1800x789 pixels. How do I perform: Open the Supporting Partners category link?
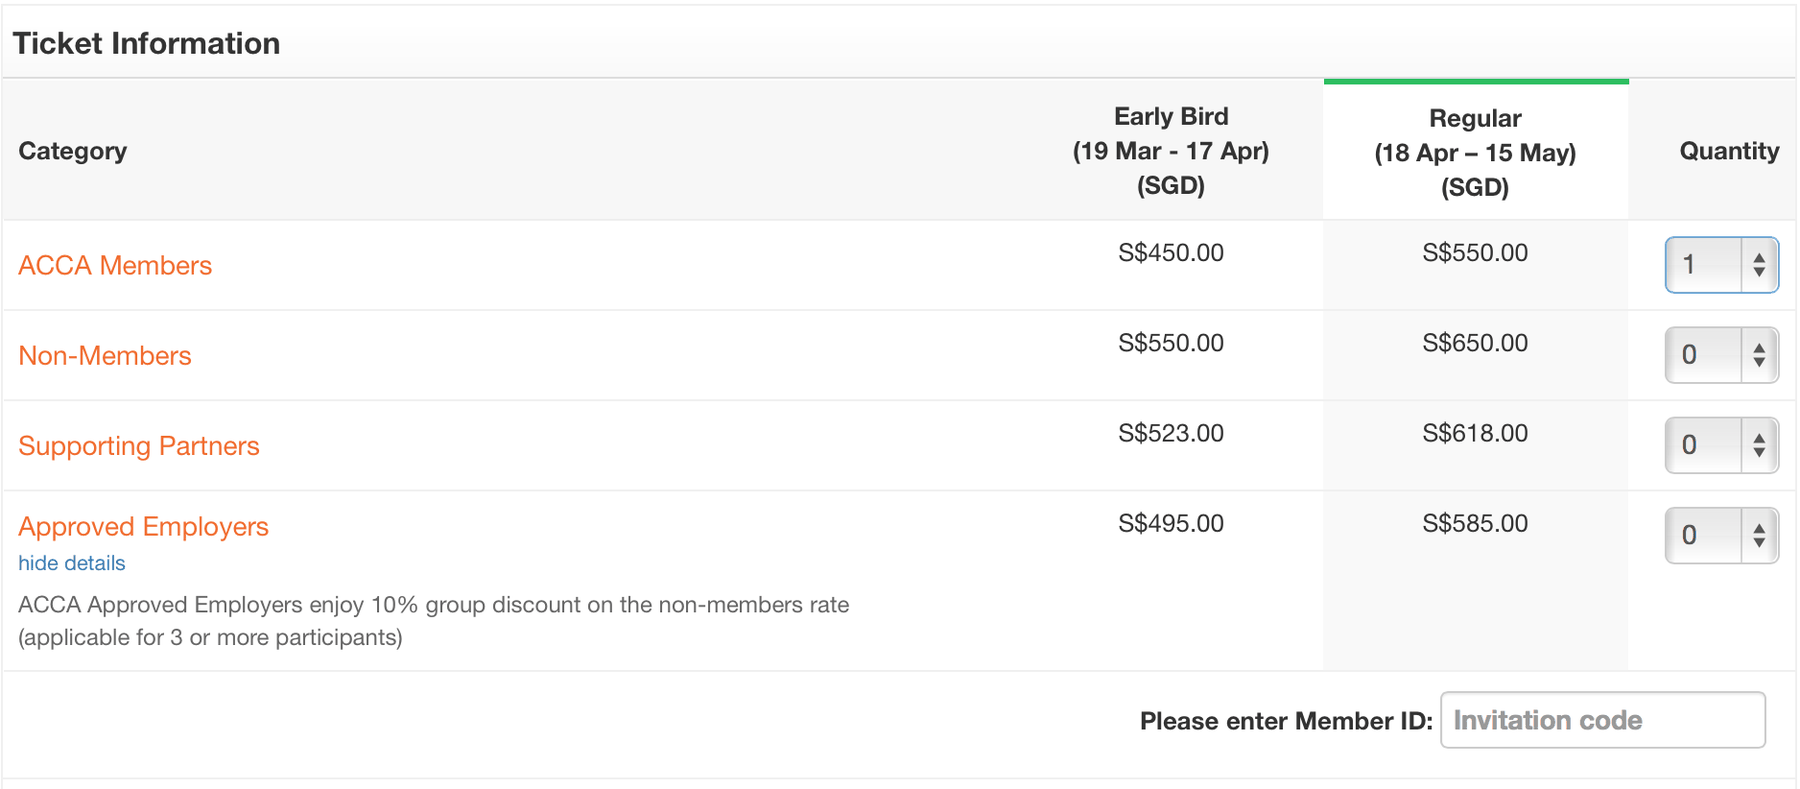tap(139, 446)
